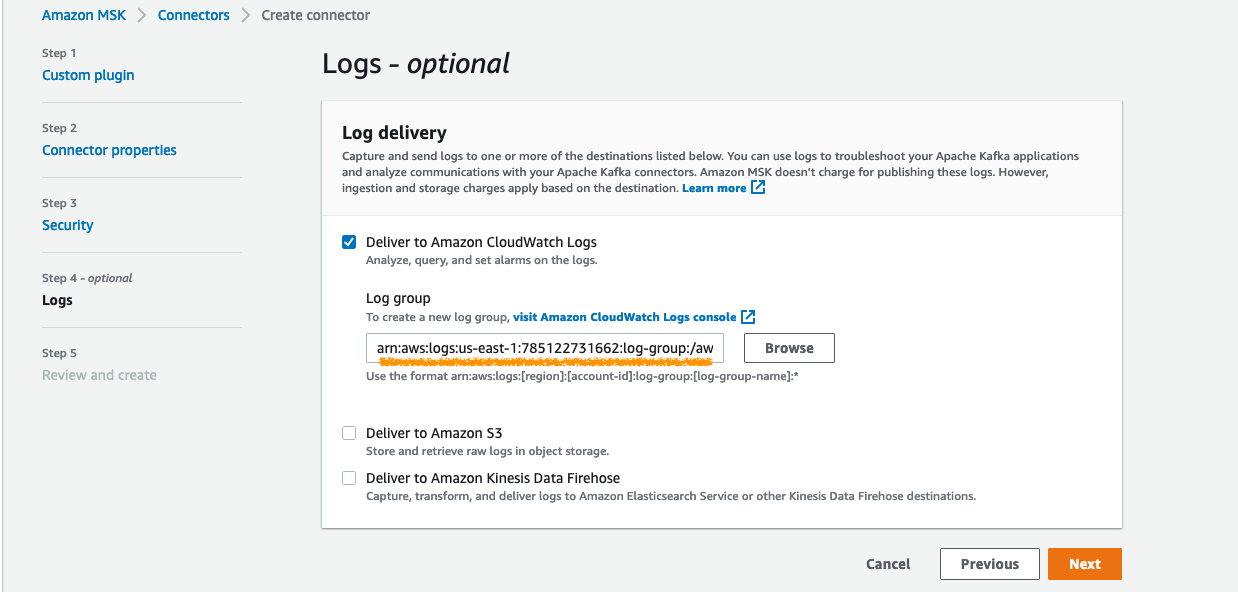
Task: Click the Create connector breadcrumb text
Action: click(x=316, y=15)
